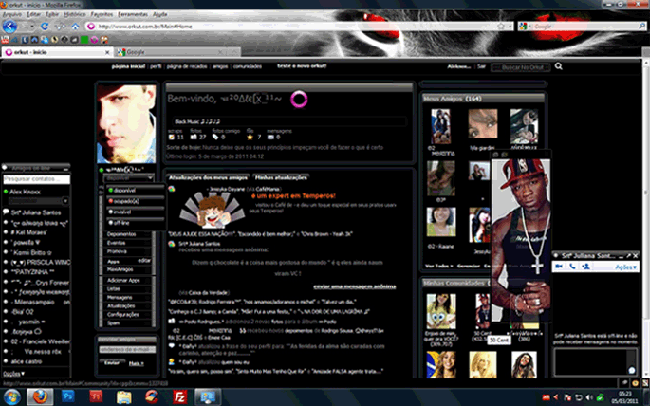Click the Firefox back button
The width and height of the screenshot is (650, 406).
point(10,26)
